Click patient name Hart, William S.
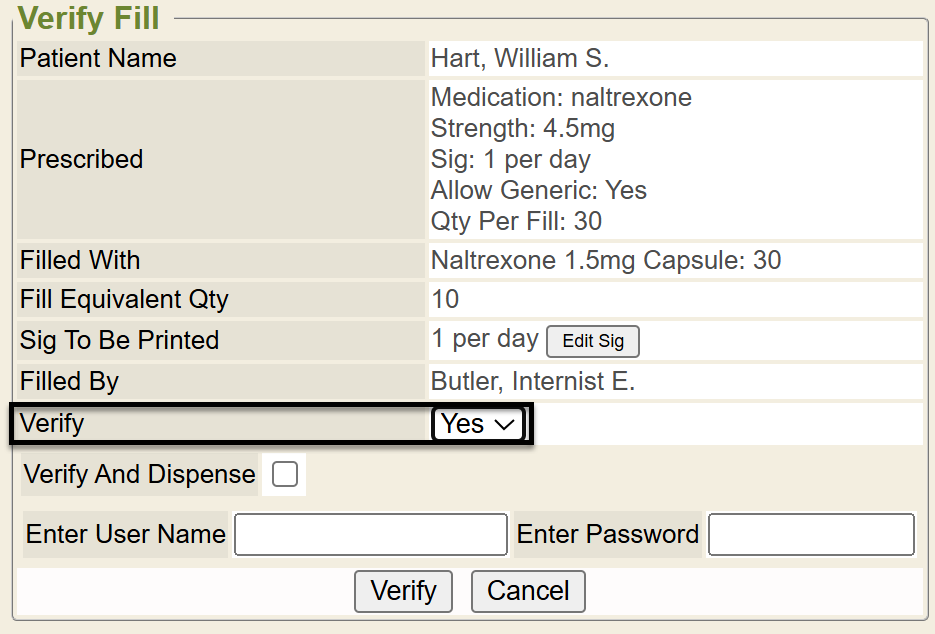This screenshot has height=634, width=935. [x=520, y=59]
